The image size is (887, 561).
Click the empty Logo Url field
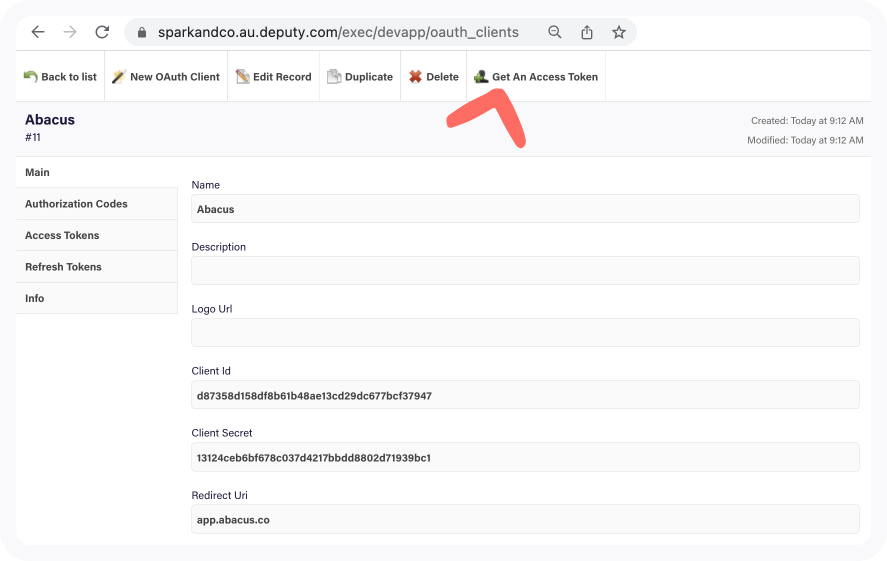(525, 333)
